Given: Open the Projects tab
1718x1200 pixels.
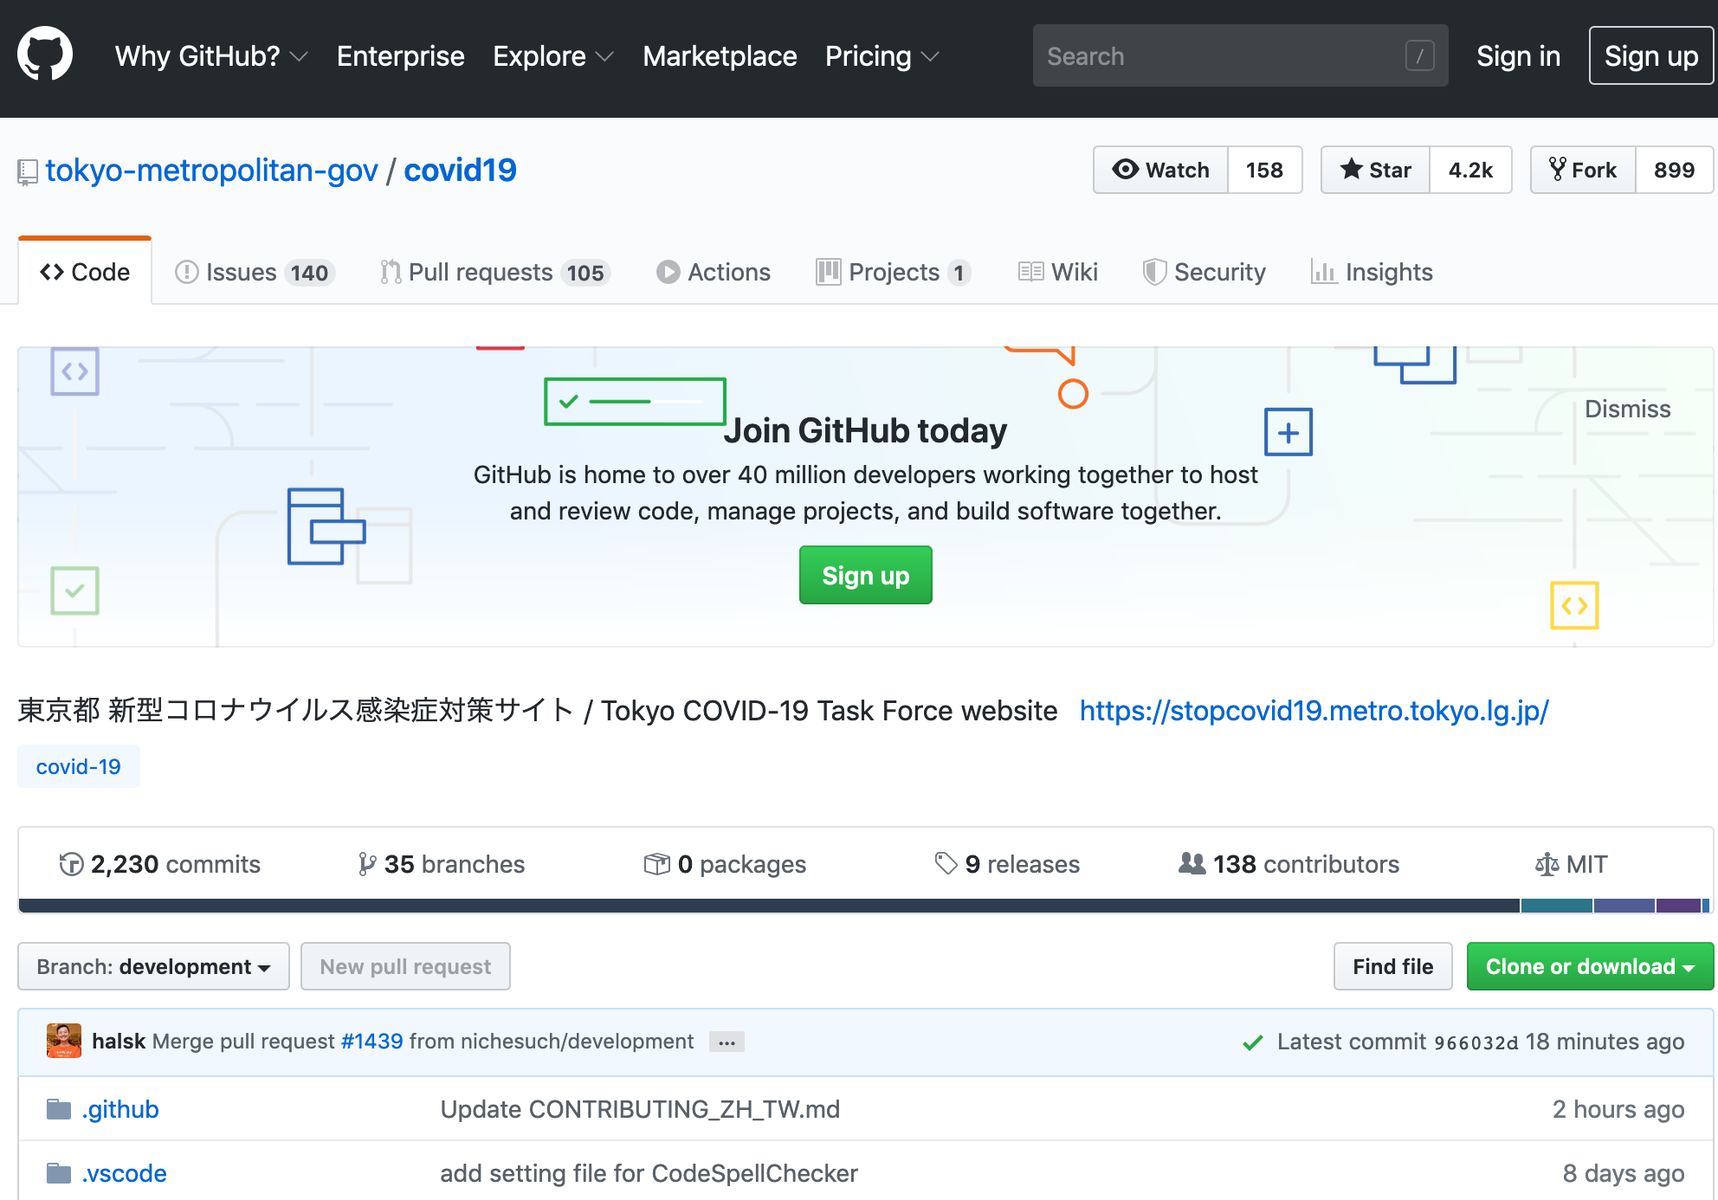Looking at the screenshot, I should click(x=893, y=272).
